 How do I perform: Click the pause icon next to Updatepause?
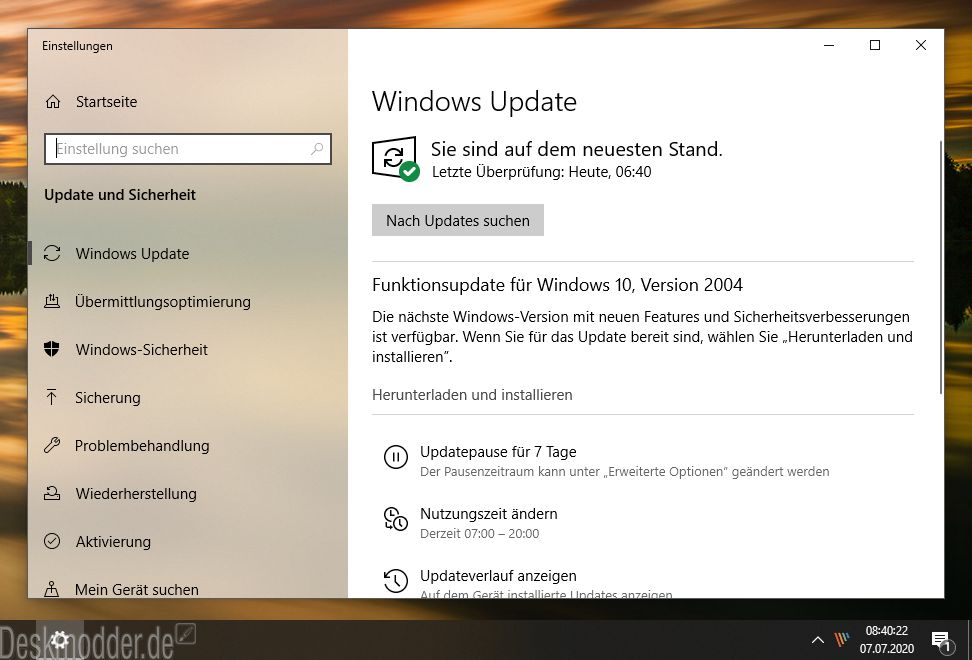coord(395,457)
